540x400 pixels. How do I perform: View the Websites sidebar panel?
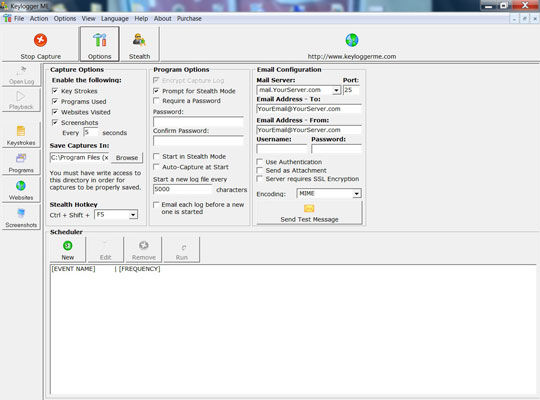tap(21, 190)
